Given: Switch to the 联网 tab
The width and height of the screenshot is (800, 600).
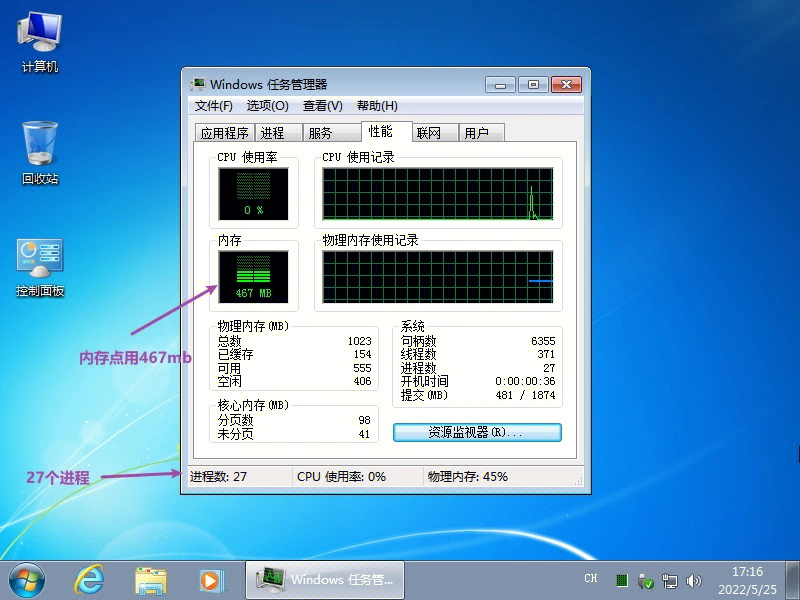Looking at the screenshot, I should (434, 133).
